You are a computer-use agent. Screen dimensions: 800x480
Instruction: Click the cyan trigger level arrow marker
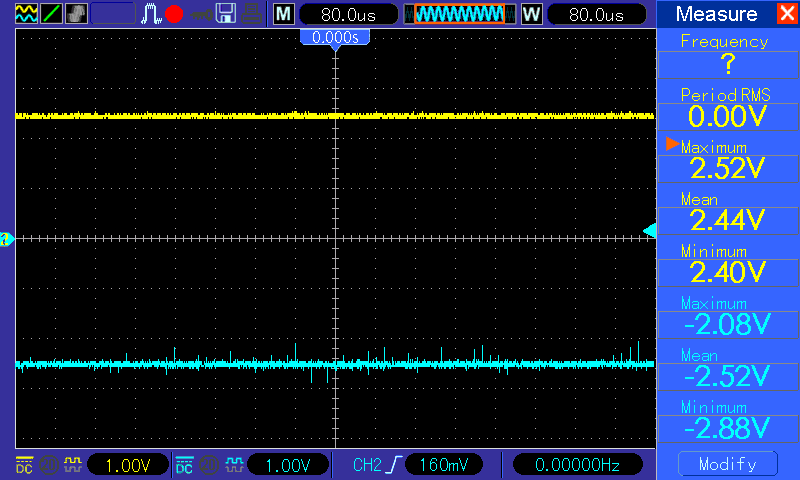pyautogui.click(x=649, y=231)
